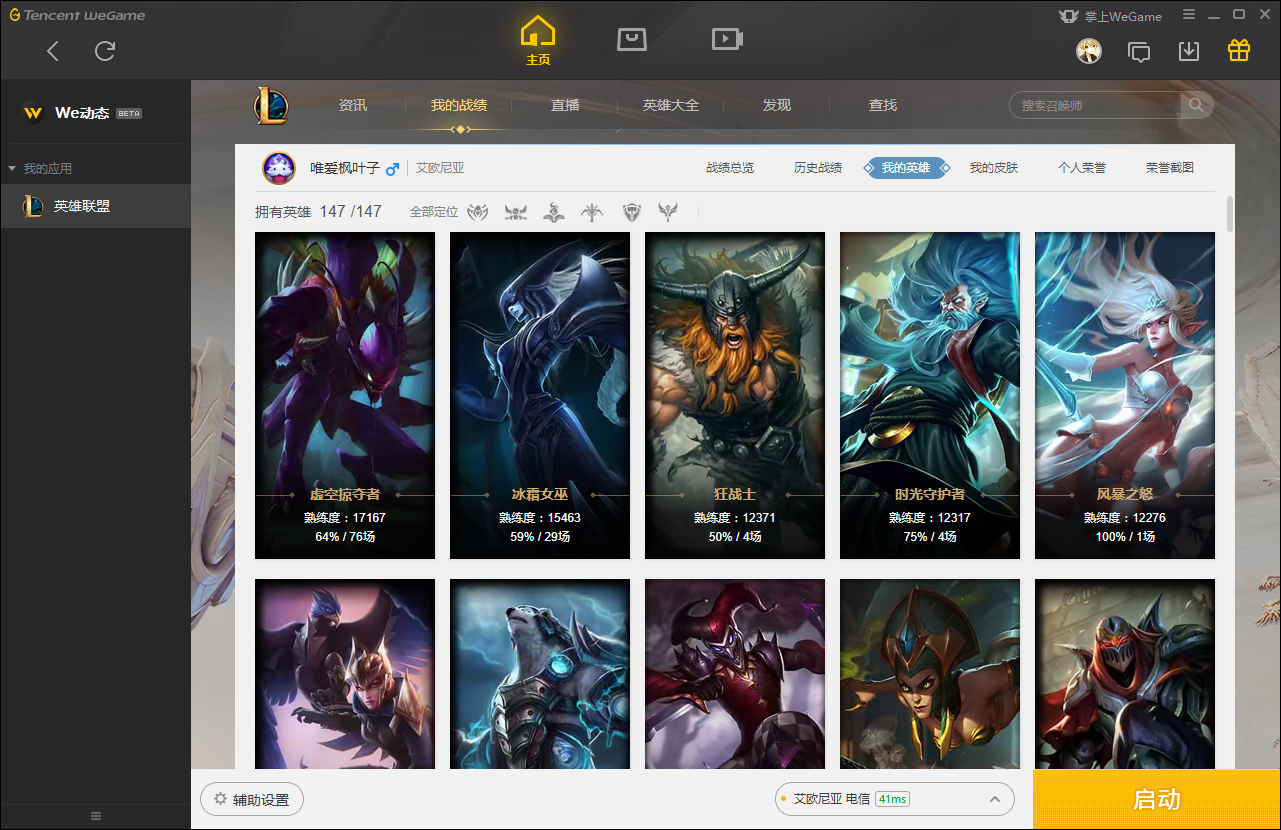Click the 59% / 29场 win-rate text
This screenshot has height=830, width=1281.
click(x=540, y=537)
